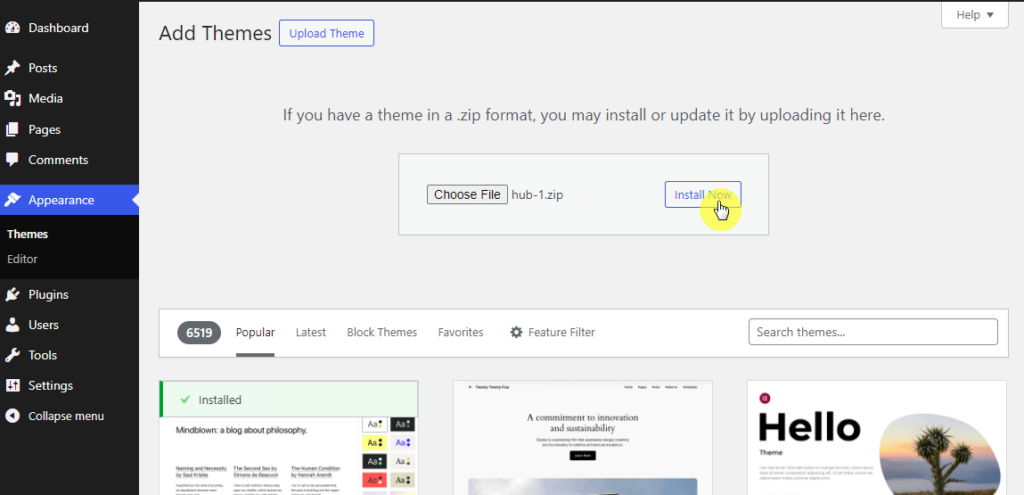Click the Plugins plug icon
Viewport: 1024px width, 495px height.
pos(12,295)
